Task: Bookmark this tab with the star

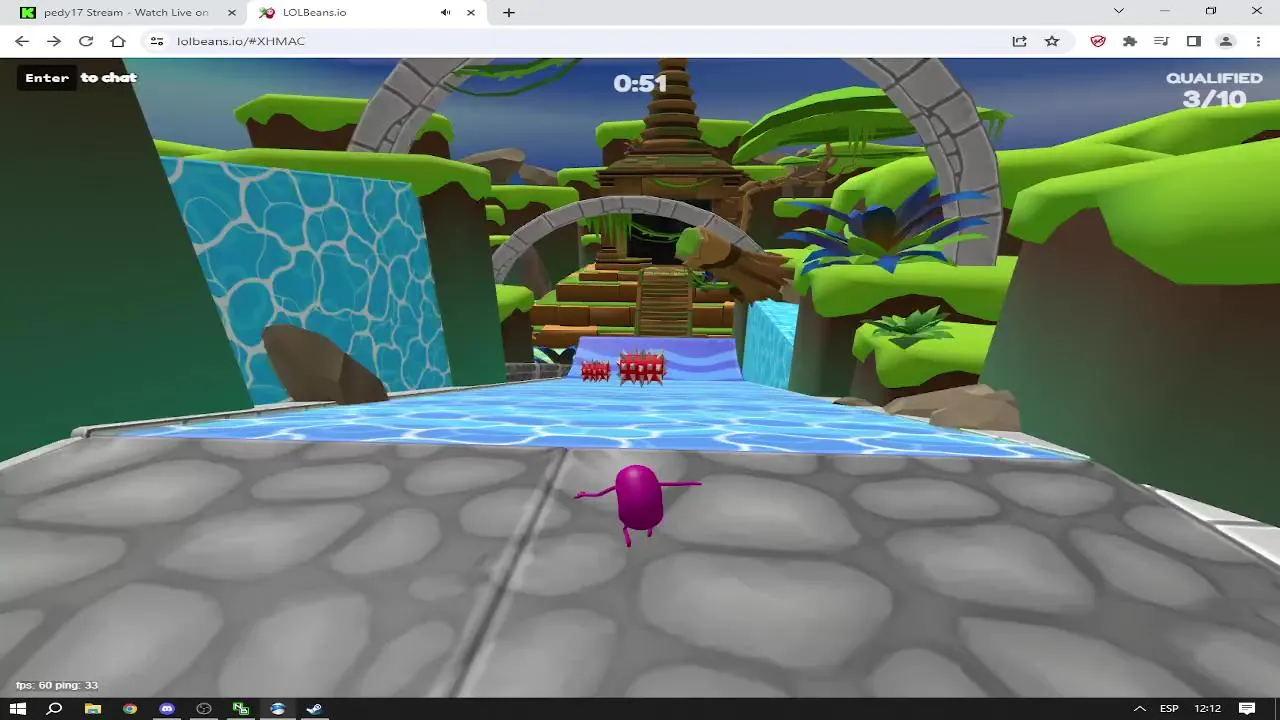Action: click(1052, 41)
